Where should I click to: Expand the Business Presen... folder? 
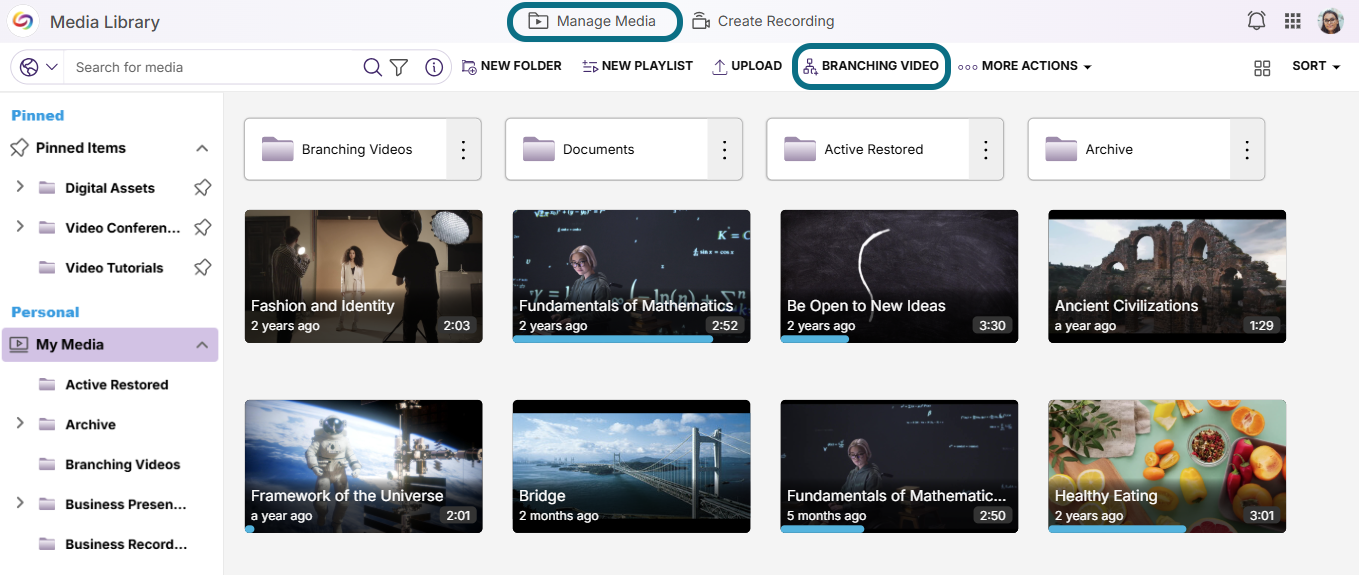pos(20,503)
